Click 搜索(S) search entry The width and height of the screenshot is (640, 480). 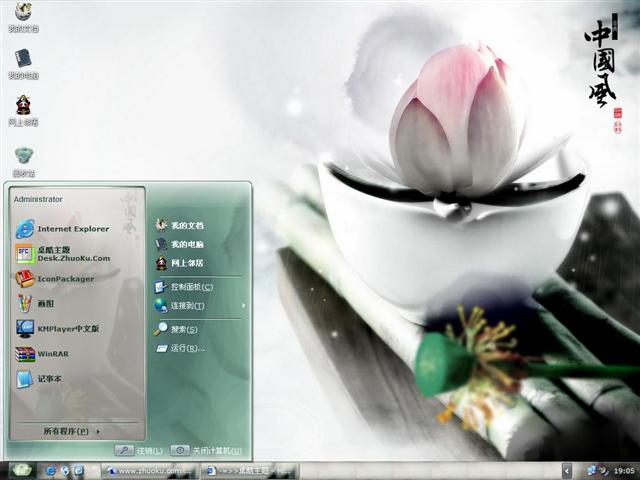pyautogui.click(x=184, y=329)
